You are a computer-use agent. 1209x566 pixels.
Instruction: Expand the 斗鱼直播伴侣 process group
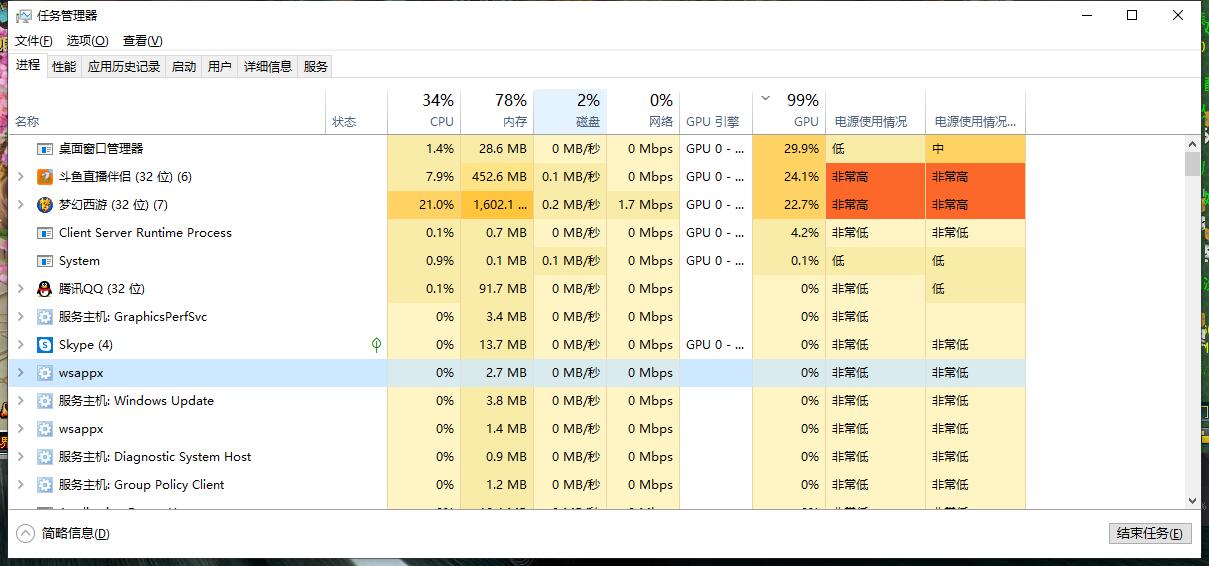(x=20, y=176)
